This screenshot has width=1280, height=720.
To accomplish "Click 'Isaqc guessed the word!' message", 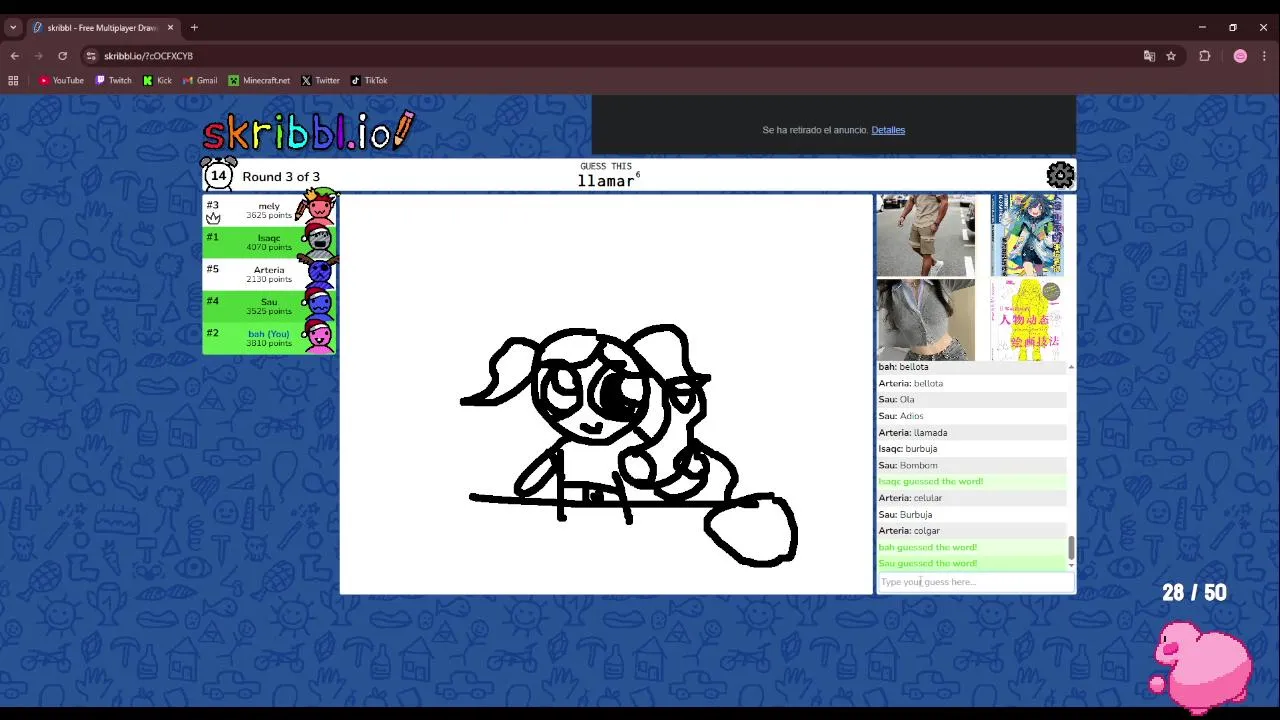I will [x=931, y=482].
